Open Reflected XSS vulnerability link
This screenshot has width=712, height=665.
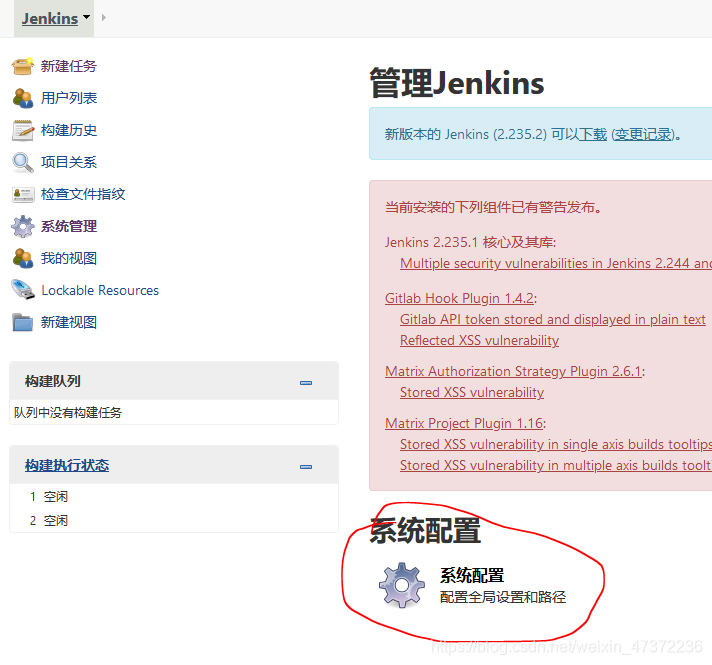[479, 340]
